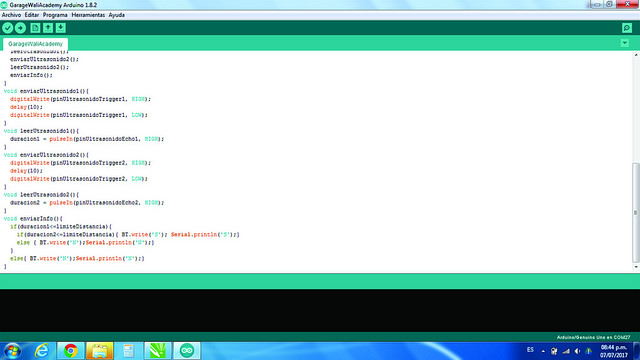Click the text 'void leerUtrasonido2(){'

41,195
